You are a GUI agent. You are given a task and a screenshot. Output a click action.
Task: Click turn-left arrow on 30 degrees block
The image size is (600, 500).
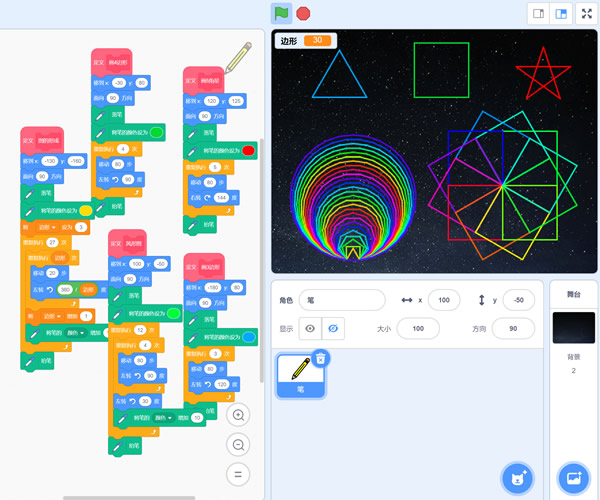click(132, 401)
